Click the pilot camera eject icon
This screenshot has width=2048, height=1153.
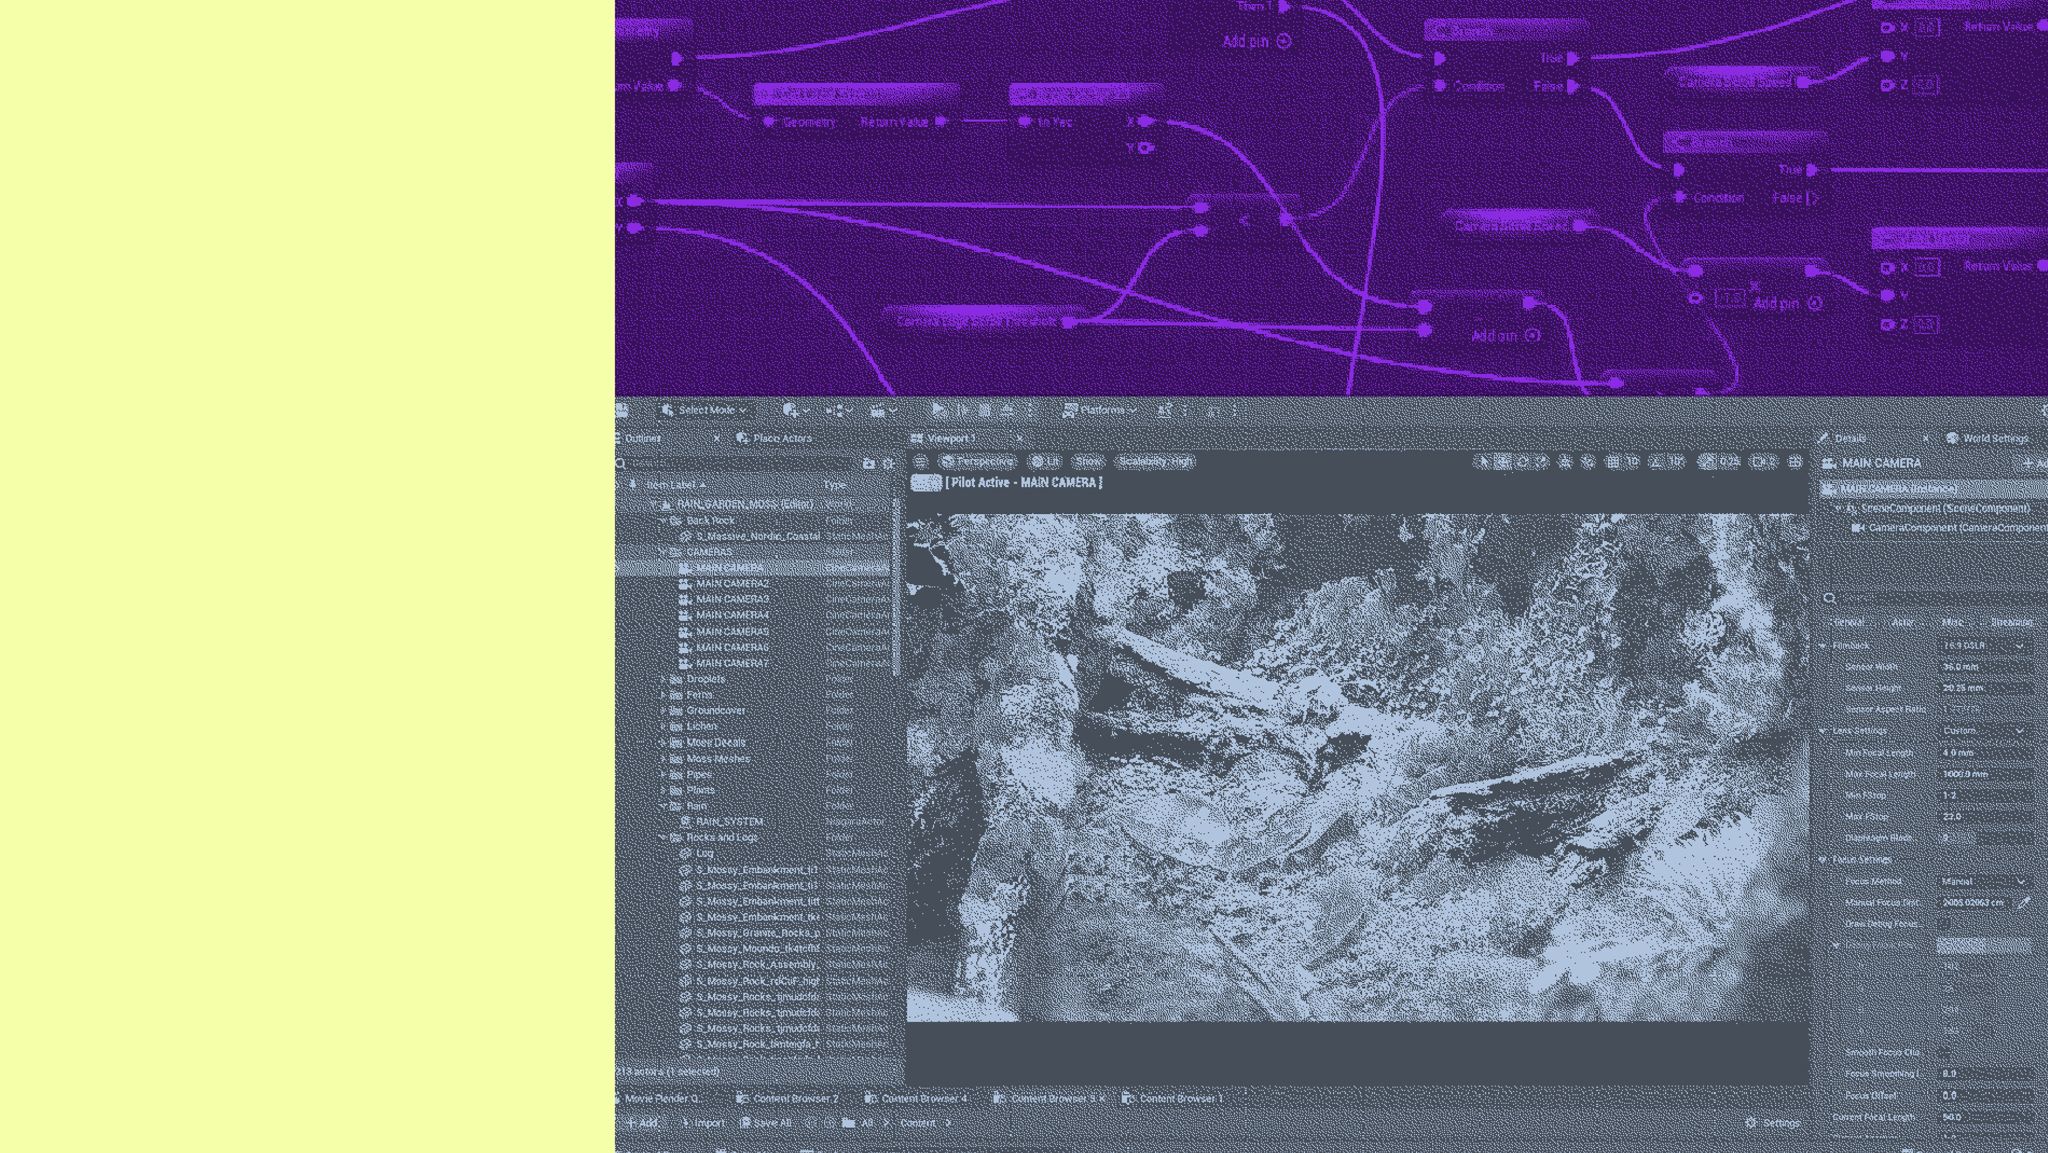[x=926, y=484]
